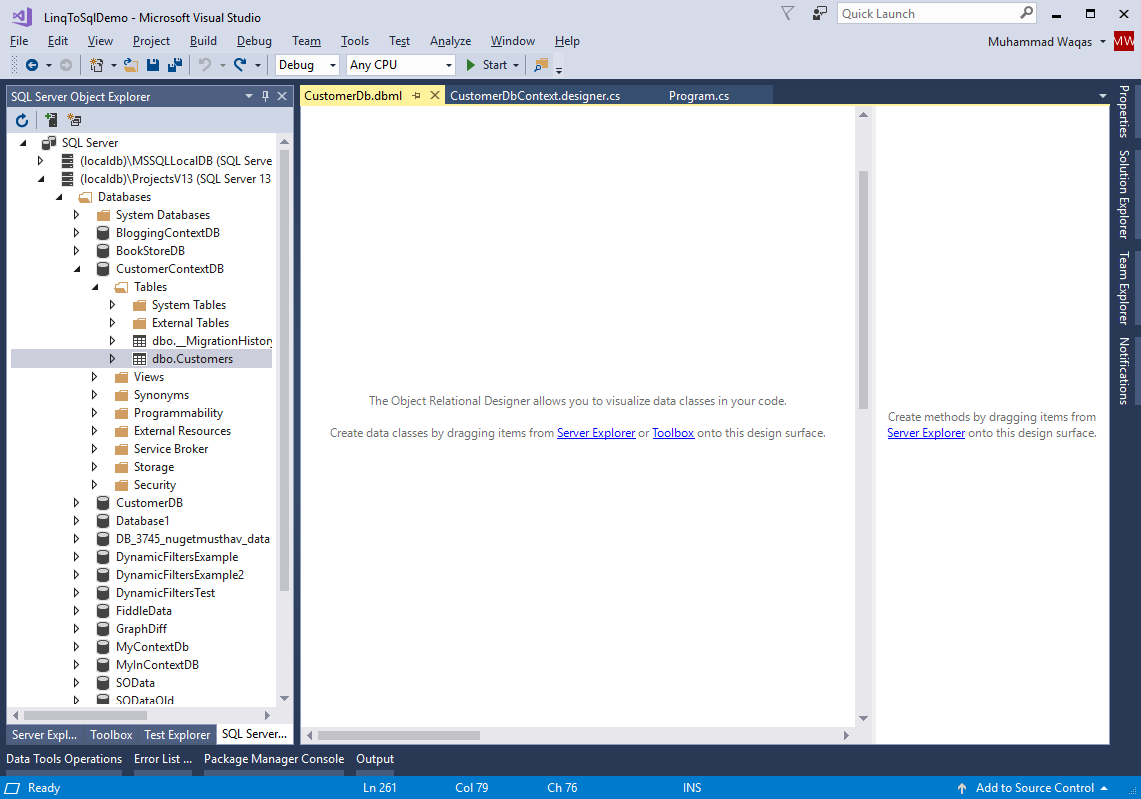
Task: Click the Group by schema icon in explorer
Action: [74, 120]
